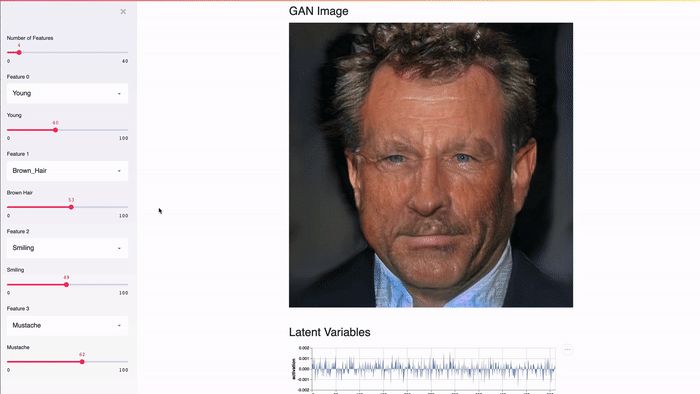
Task: Click the dropdown arrow beside Young
Action: click(119, 94)
